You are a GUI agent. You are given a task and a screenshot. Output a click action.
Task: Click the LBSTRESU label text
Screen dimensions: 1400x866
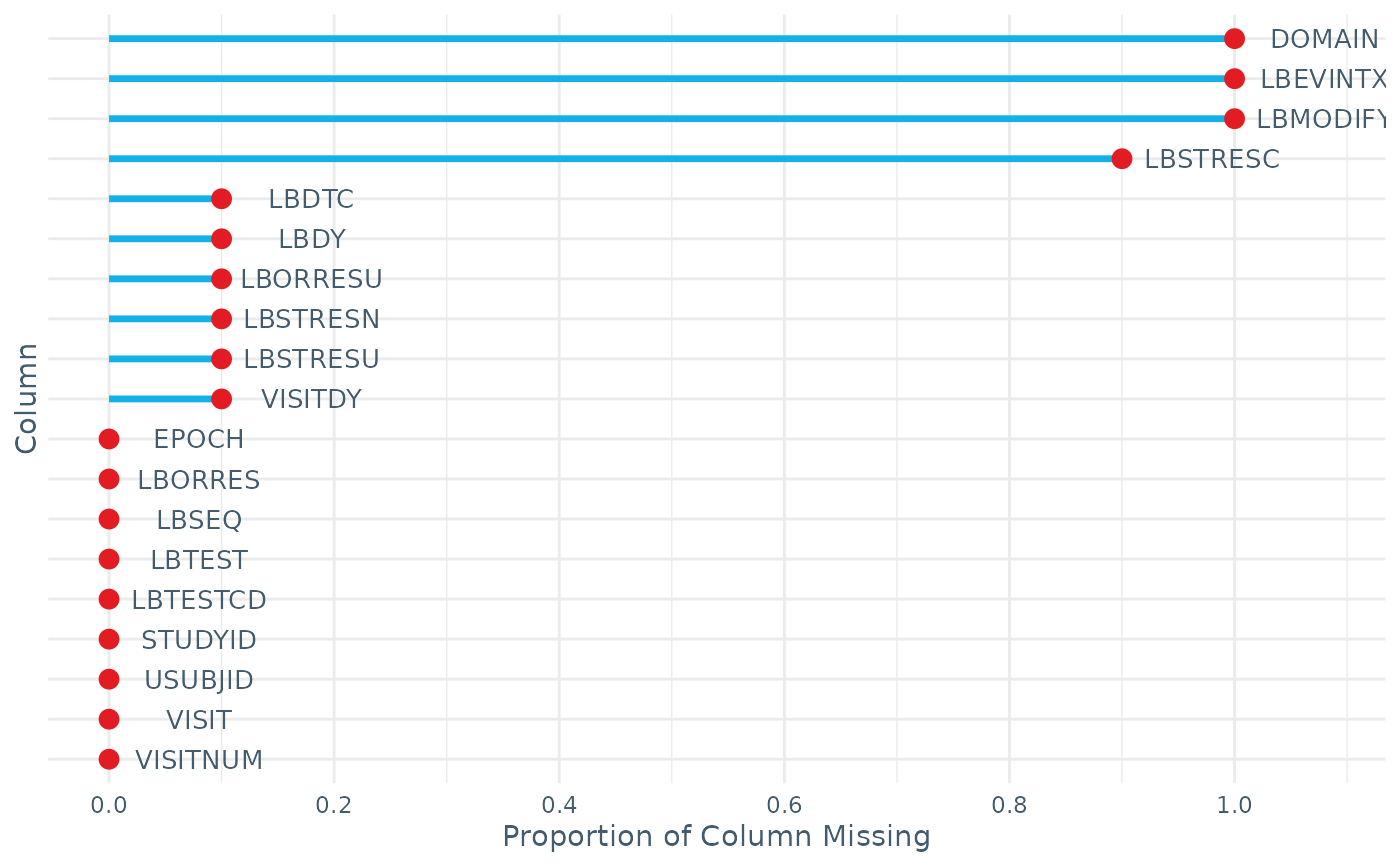coord(311,359)
